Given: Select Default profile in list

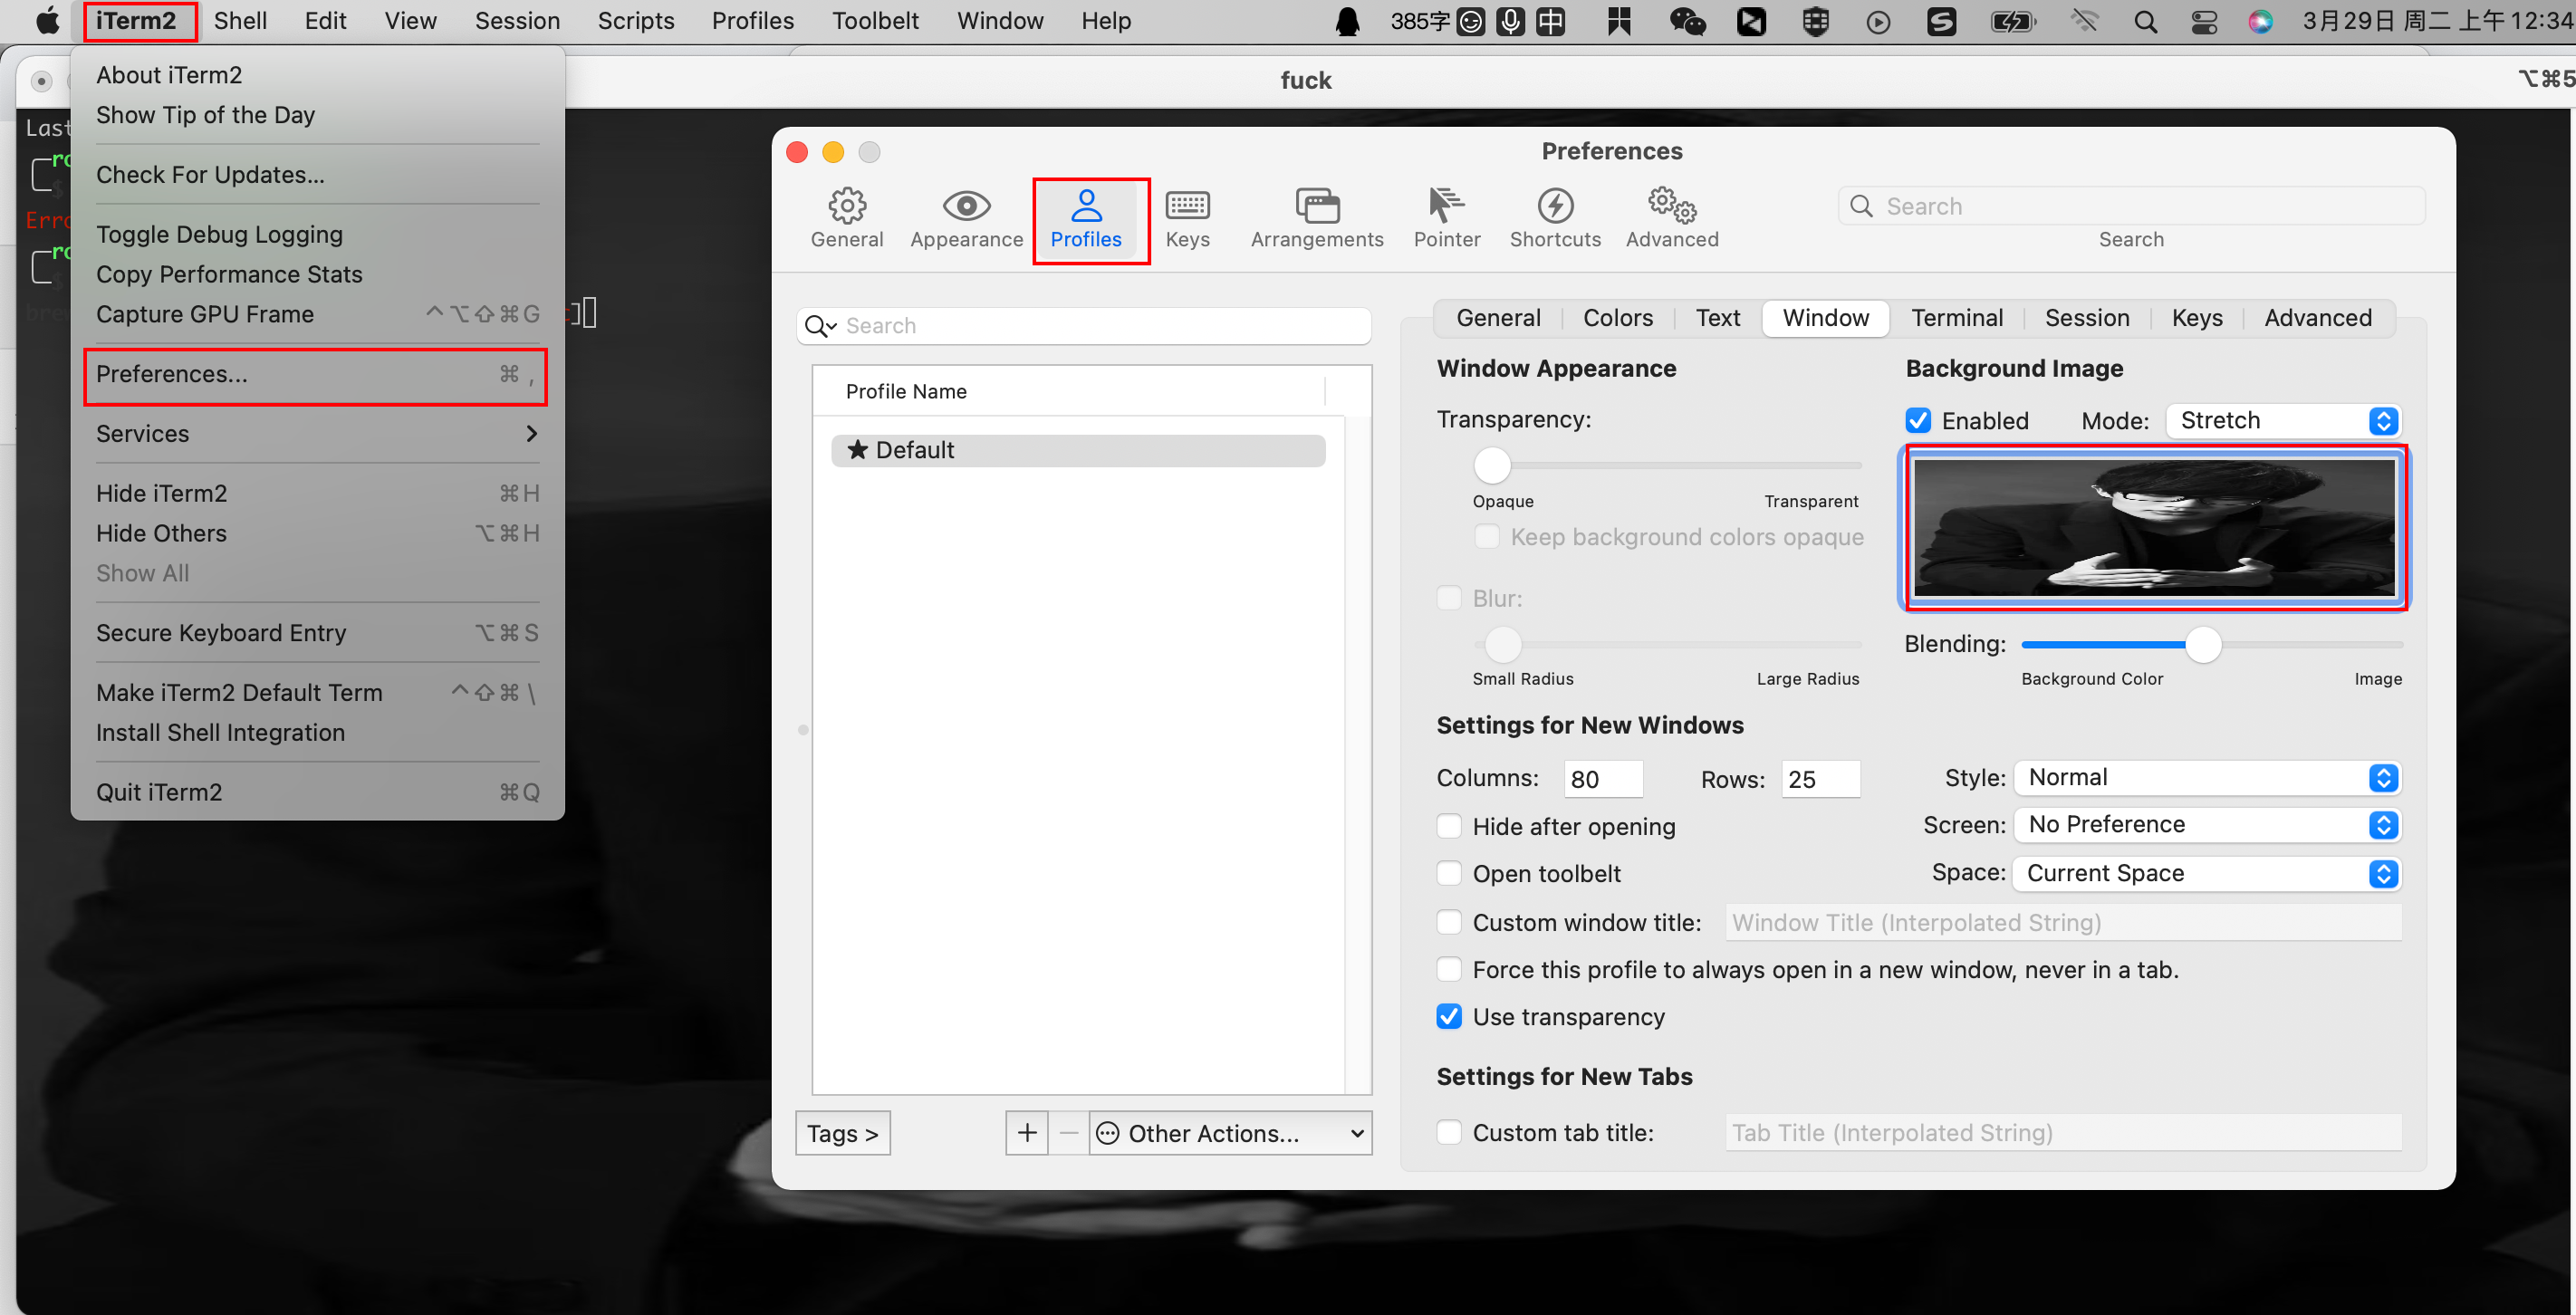Looking at the screenshot, I should pyautogui.click(x=1078, y=450).
